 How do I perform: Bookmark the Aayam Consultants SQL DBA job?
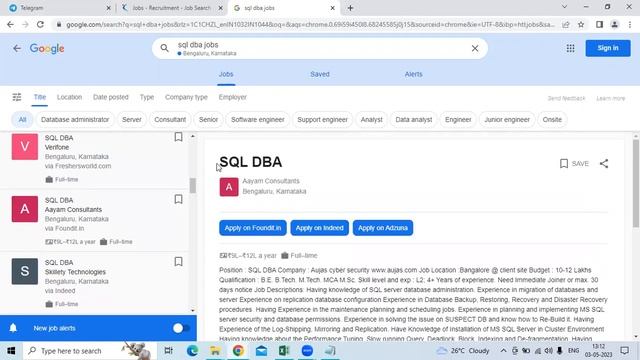pos(178,199)
